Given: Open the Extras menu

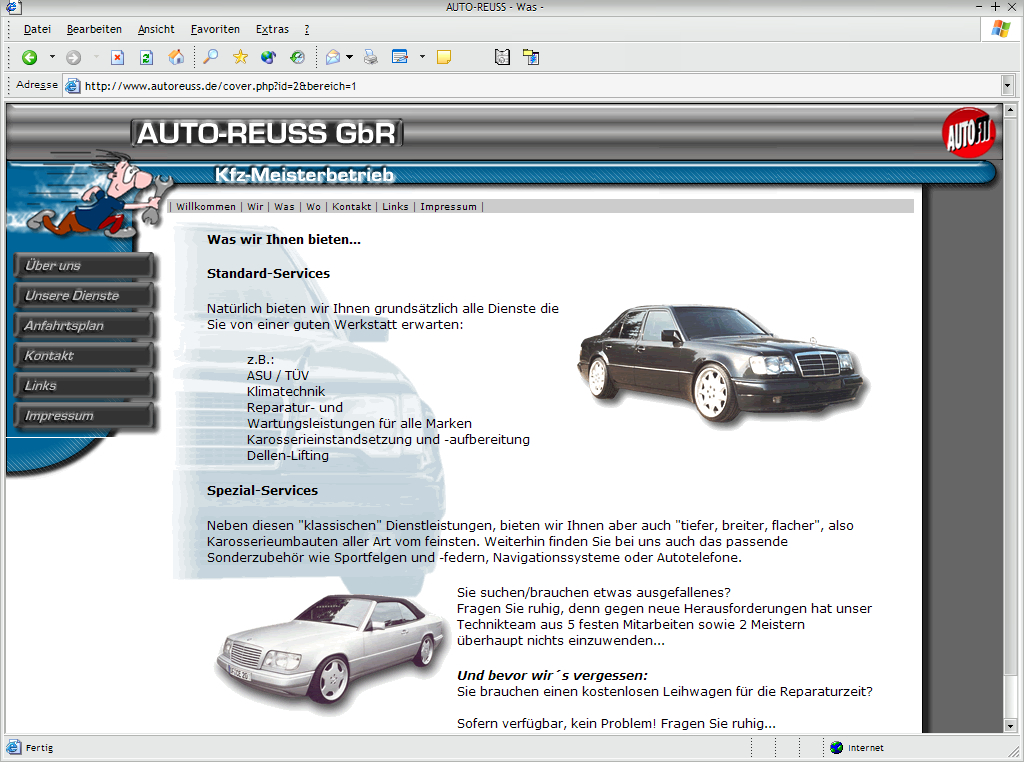Looking at the screenshot, I should coord(272,29).
